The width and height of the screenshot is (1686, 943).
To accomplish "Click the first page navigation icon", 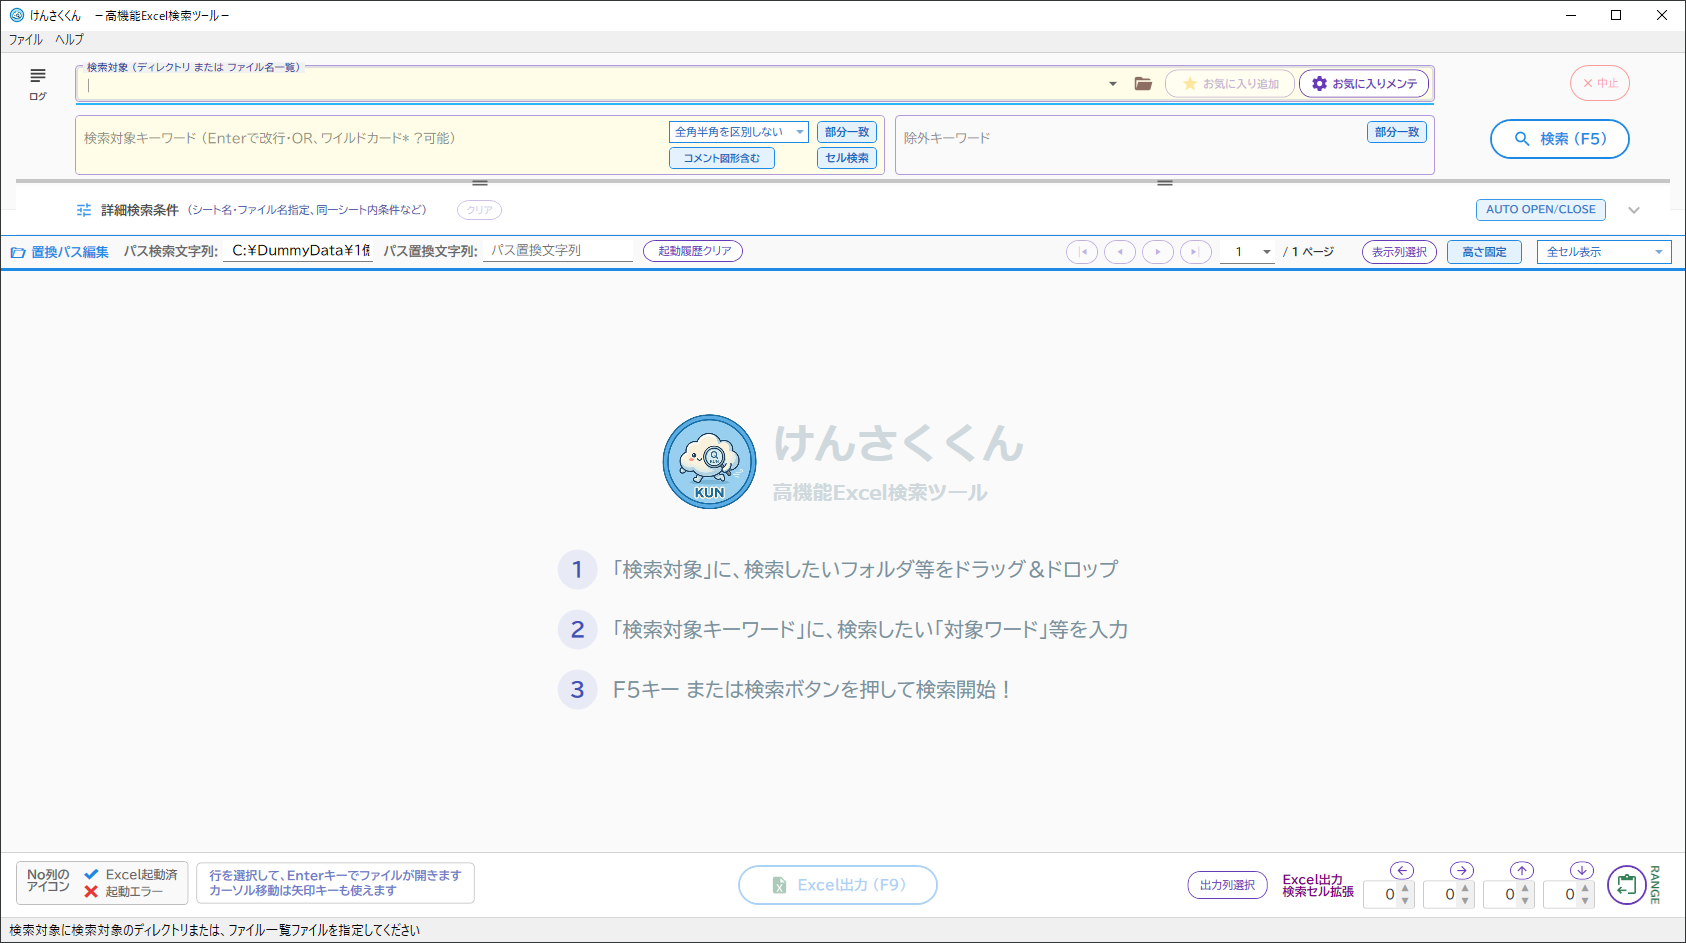I will [x=1082, y=252].
